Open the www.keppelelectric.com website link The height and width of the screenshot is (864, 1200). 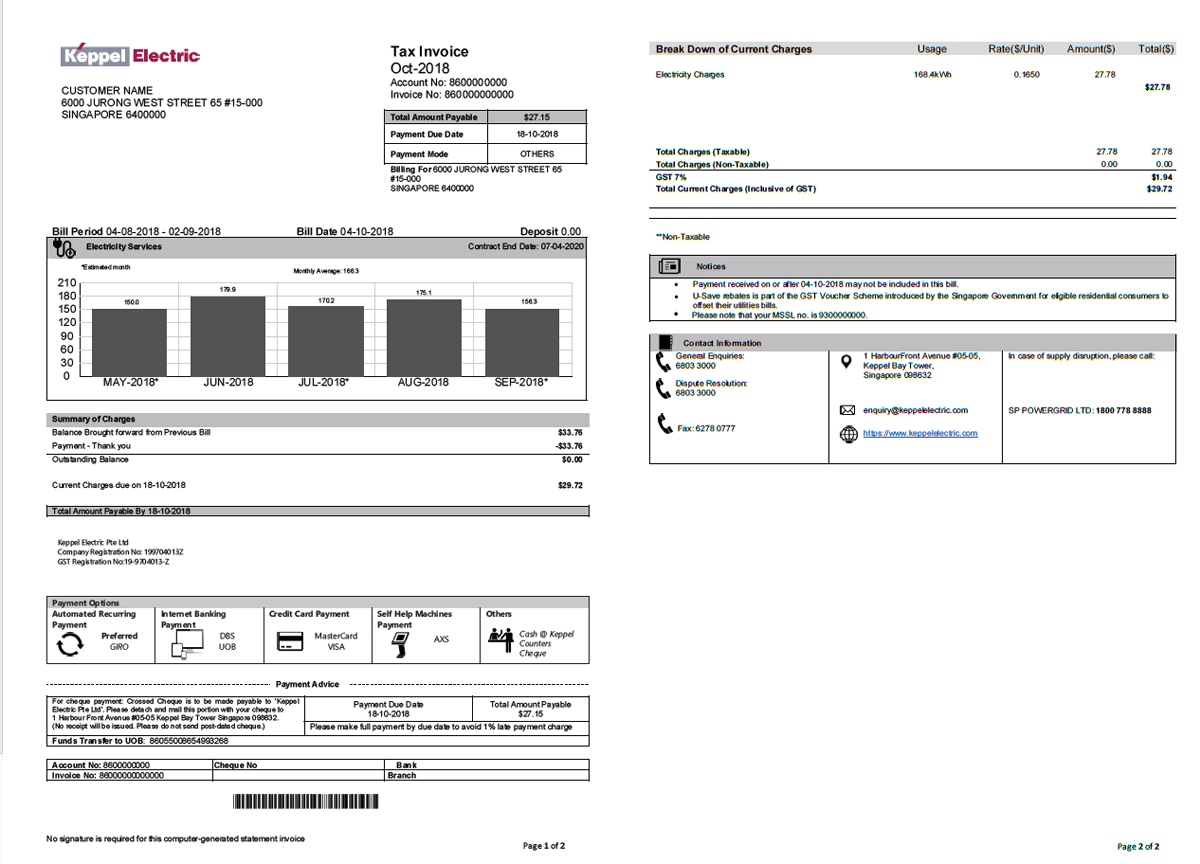pos(920,433)
